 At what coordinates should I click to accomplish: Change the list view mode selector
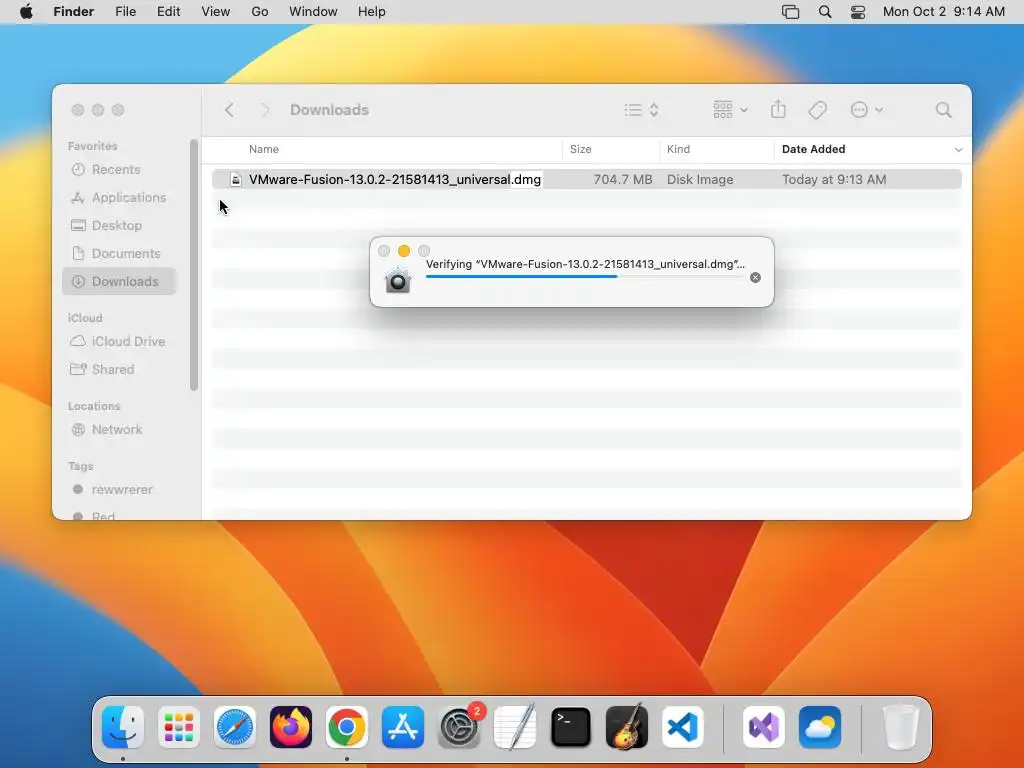[x=641, y=110]
